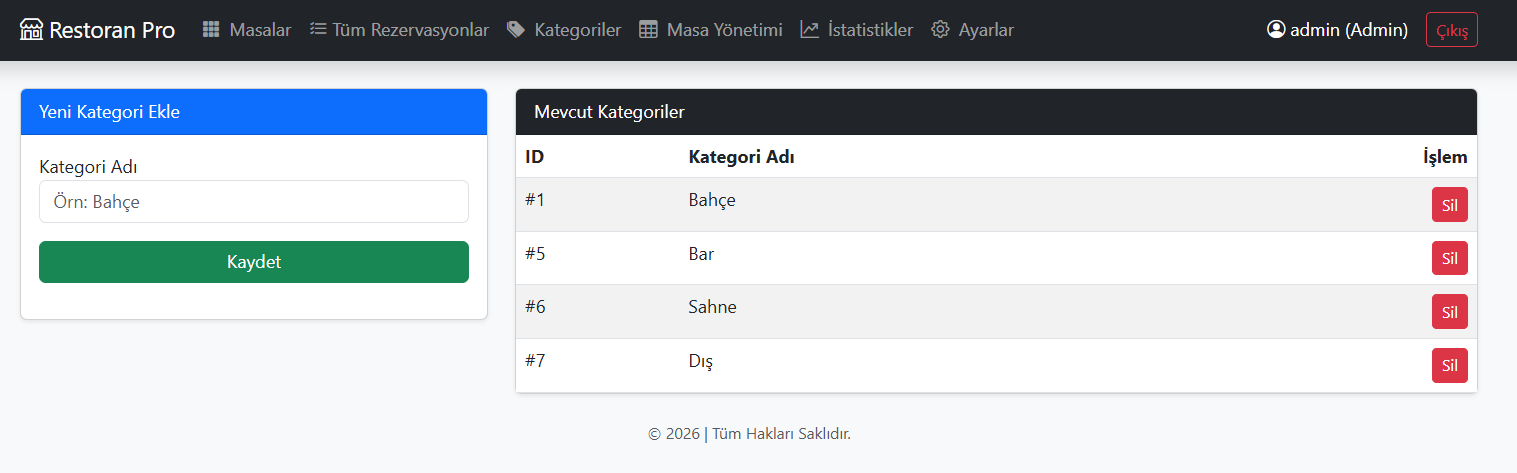1517x473 pixels.
Task: Click the Masa Yönetimi table icon
Action: 648,30
